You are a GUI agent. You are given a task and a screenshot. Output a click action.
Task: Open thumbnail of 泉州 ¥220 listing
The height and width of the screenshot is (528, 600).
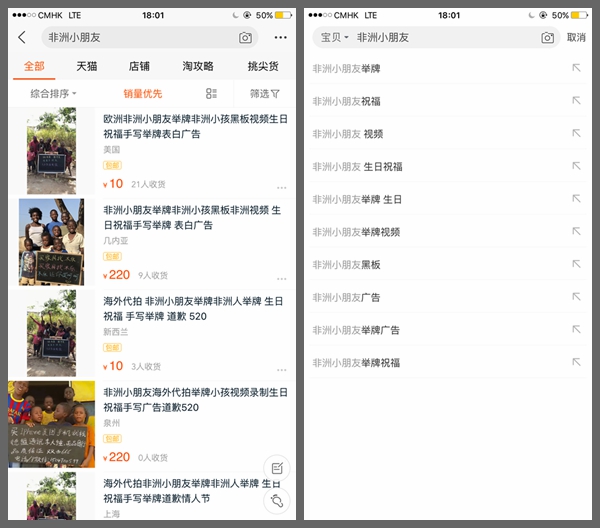click(x=51, y=424)
